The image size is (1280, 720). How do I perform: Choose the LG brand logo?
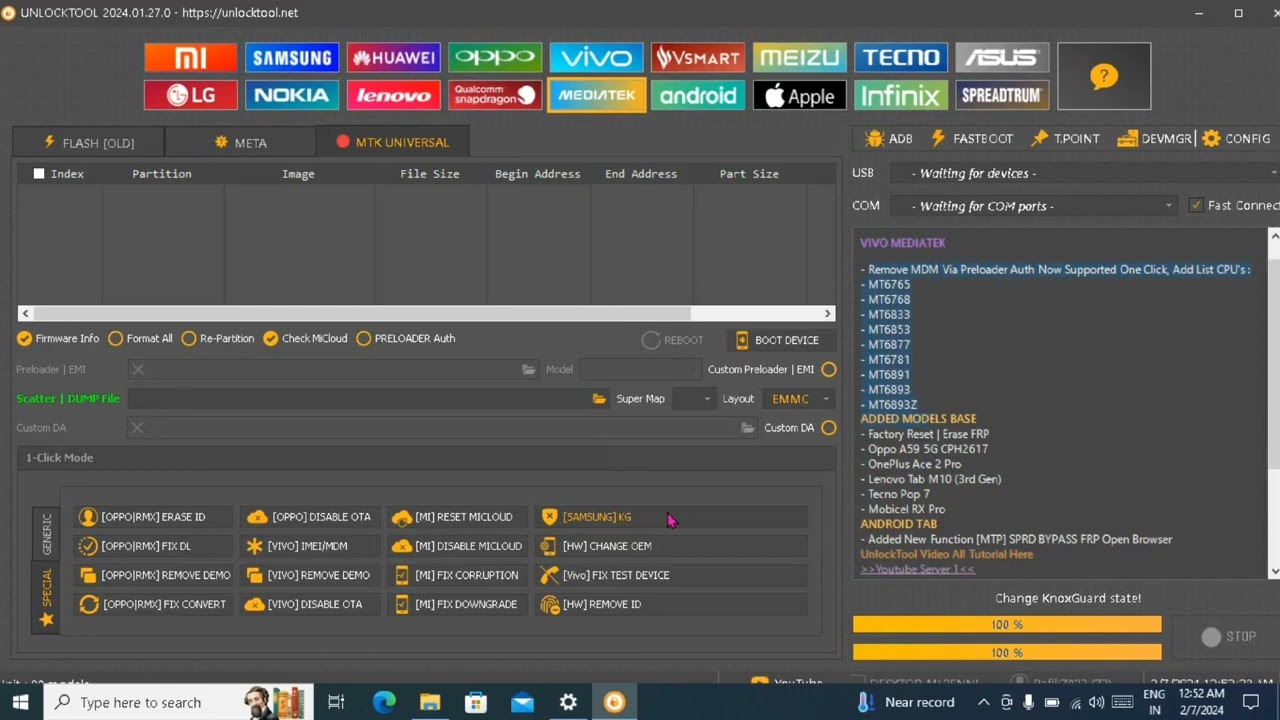(190, 95)
